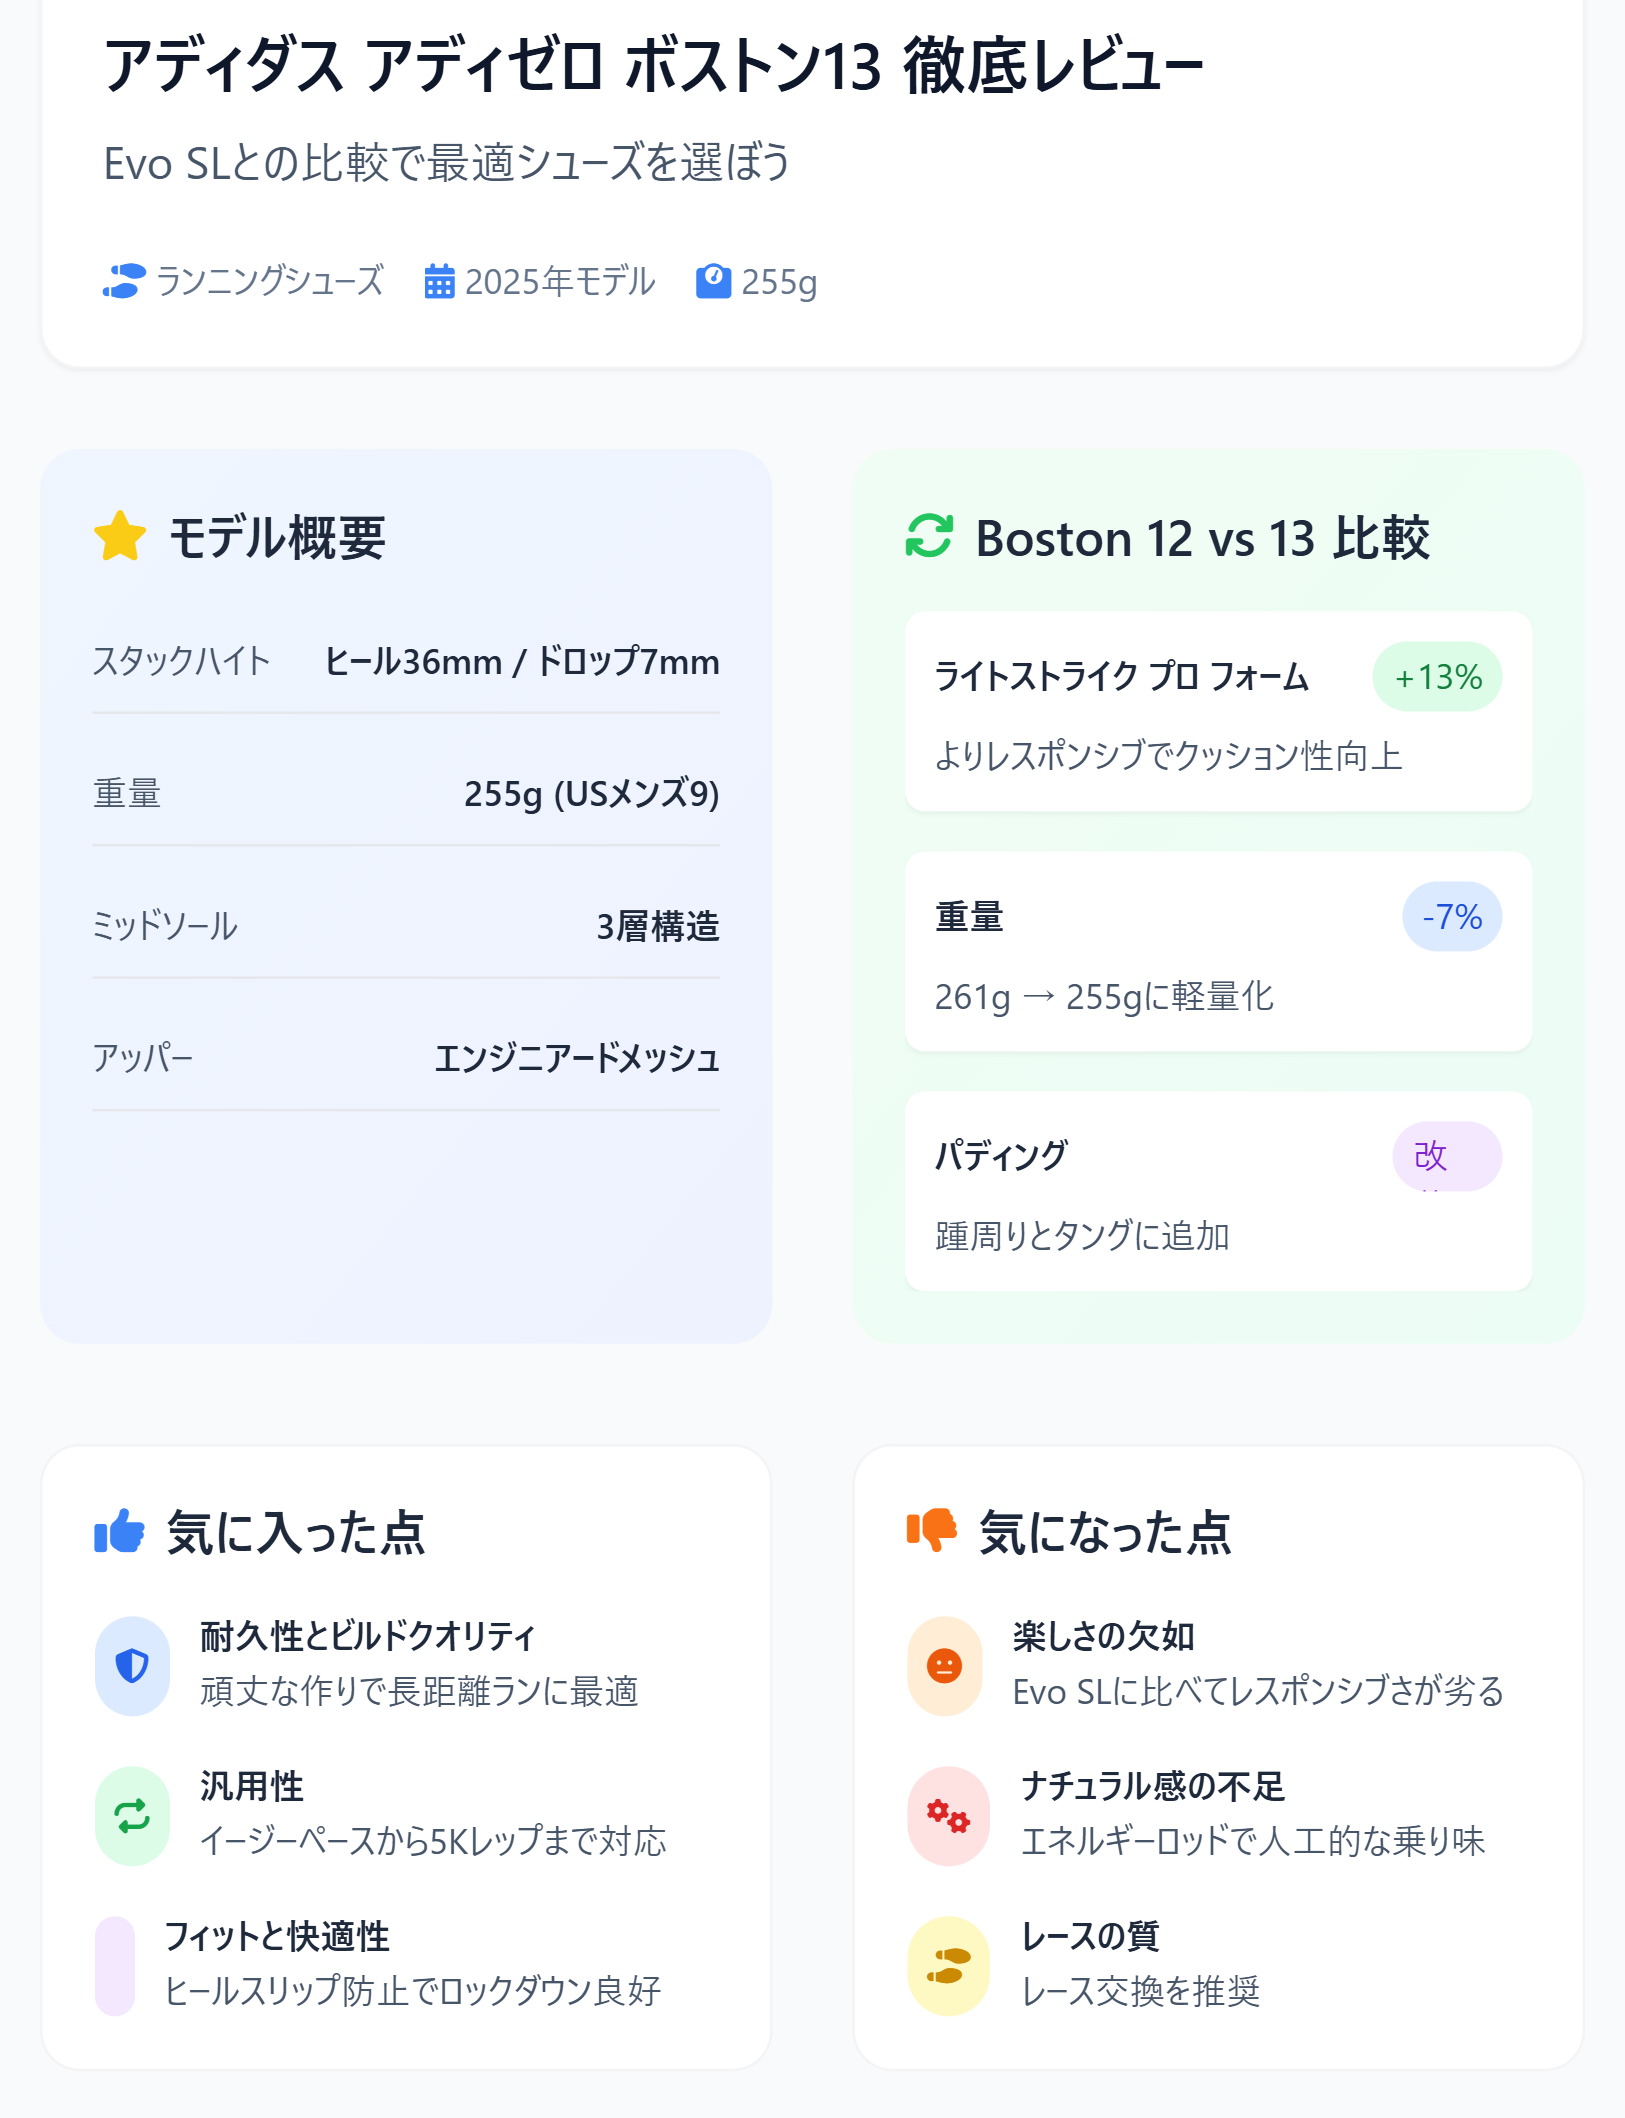Click the 3層構造 midsole value

657,926
